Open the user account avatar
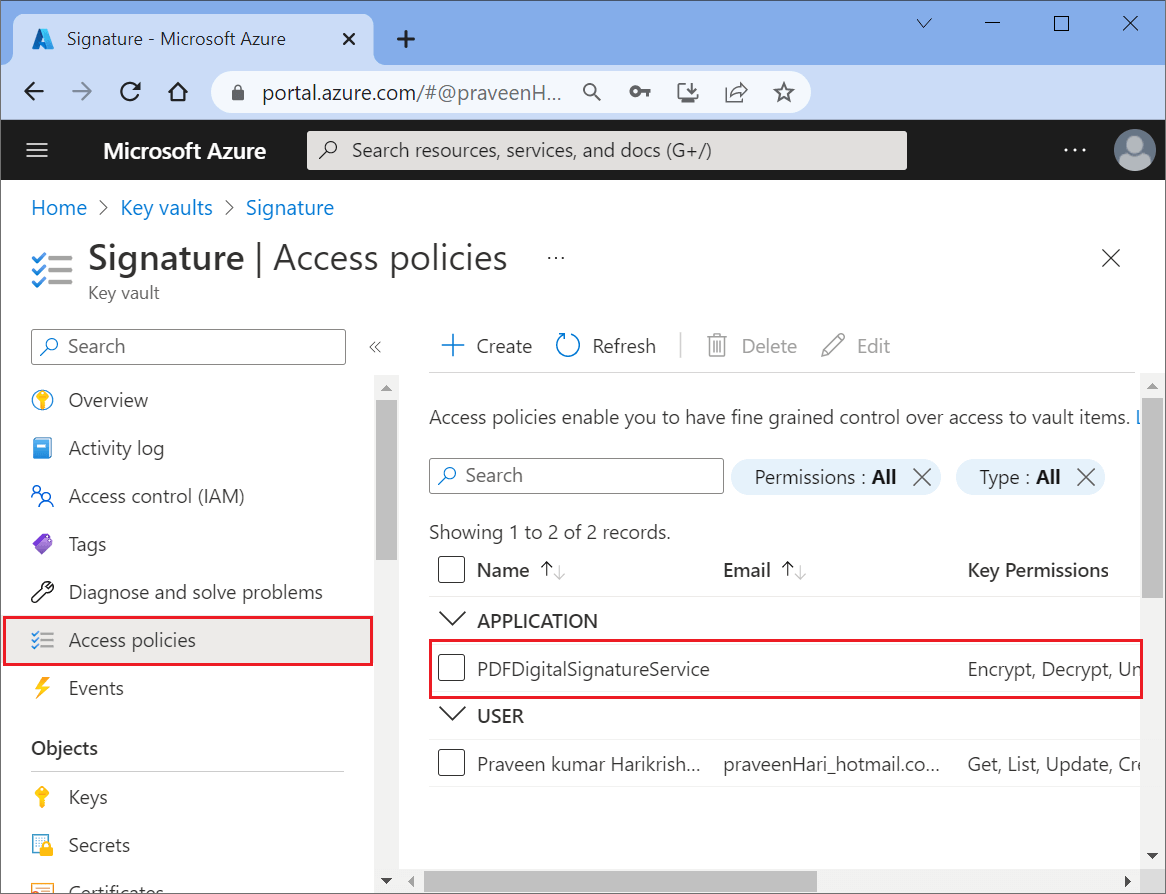The height and width of the screenshot is (894, 1166). [x=1133, y=150]
